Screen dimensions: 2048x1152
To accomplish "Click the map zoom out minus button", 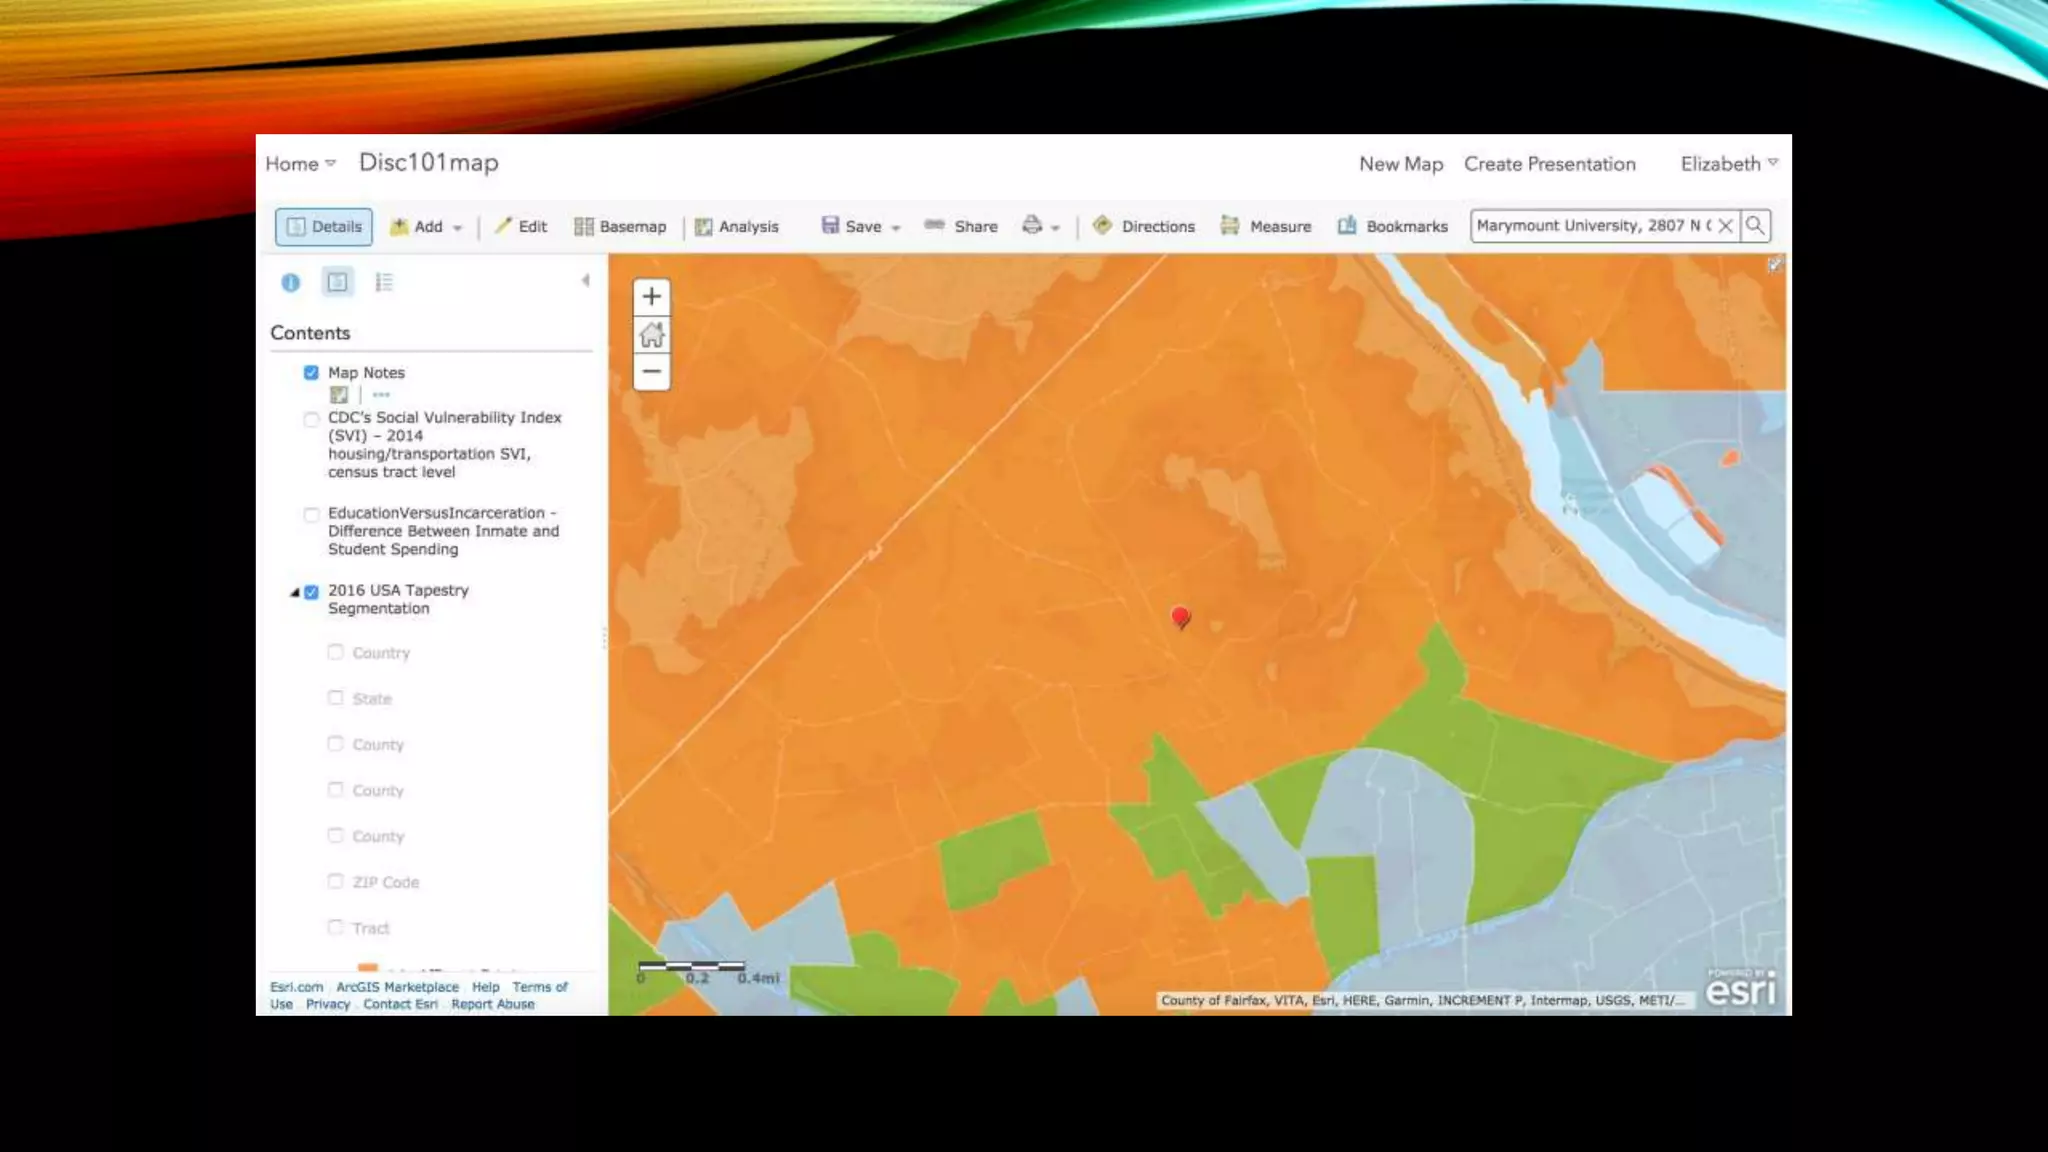I will (x=651, y=372).
